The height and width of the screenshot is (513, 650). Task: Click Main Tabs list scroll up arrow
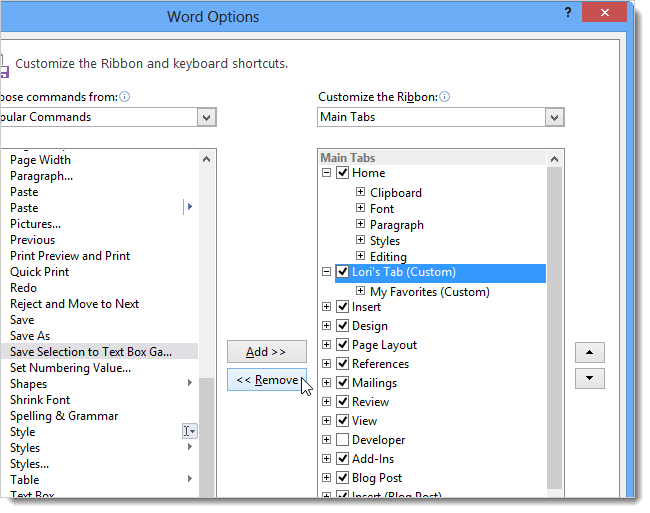tap(554, 159)
